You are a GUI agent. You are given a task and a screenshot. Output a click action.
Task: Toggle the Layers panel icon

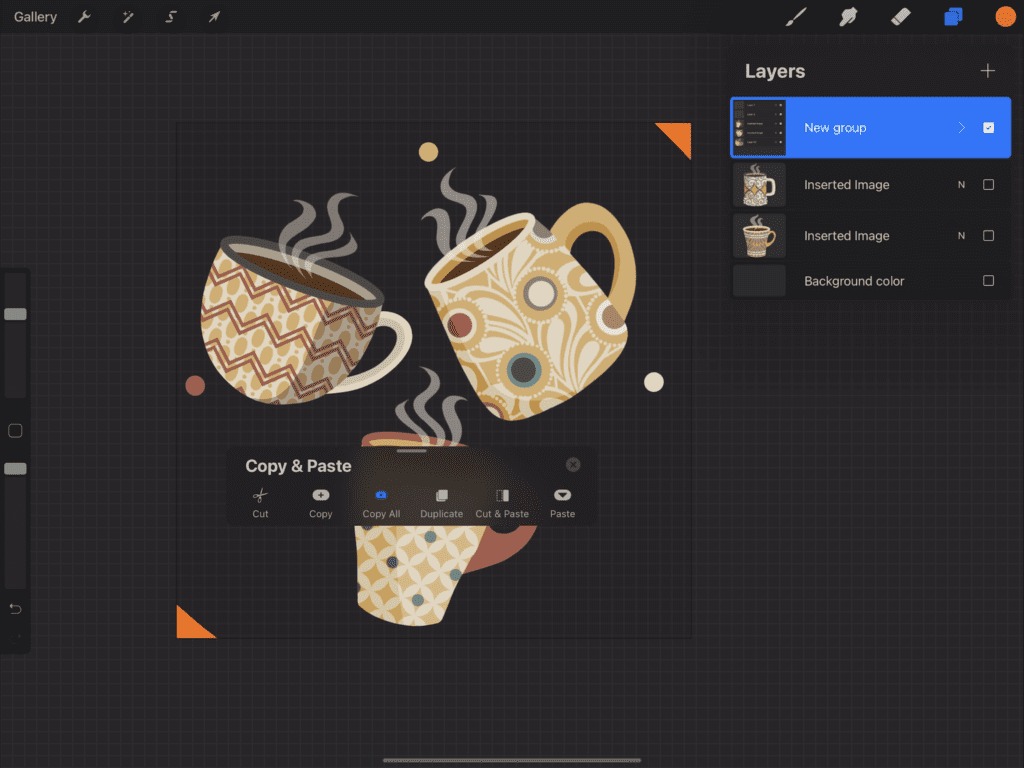click(x=953, y=17)
